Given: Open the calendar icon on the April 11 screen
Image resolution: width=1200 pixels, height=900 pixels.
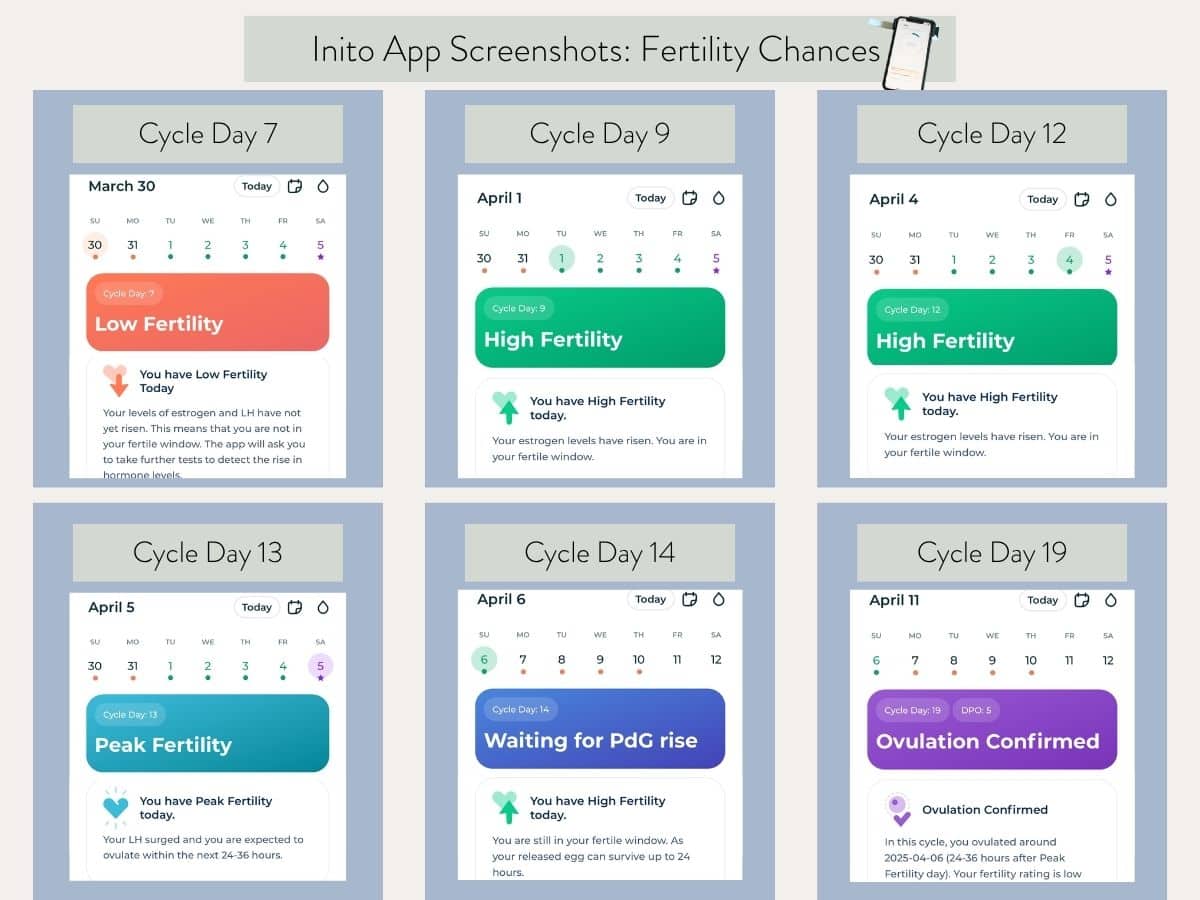Looking at the screenshot, I should click(x=1081, y=600).
